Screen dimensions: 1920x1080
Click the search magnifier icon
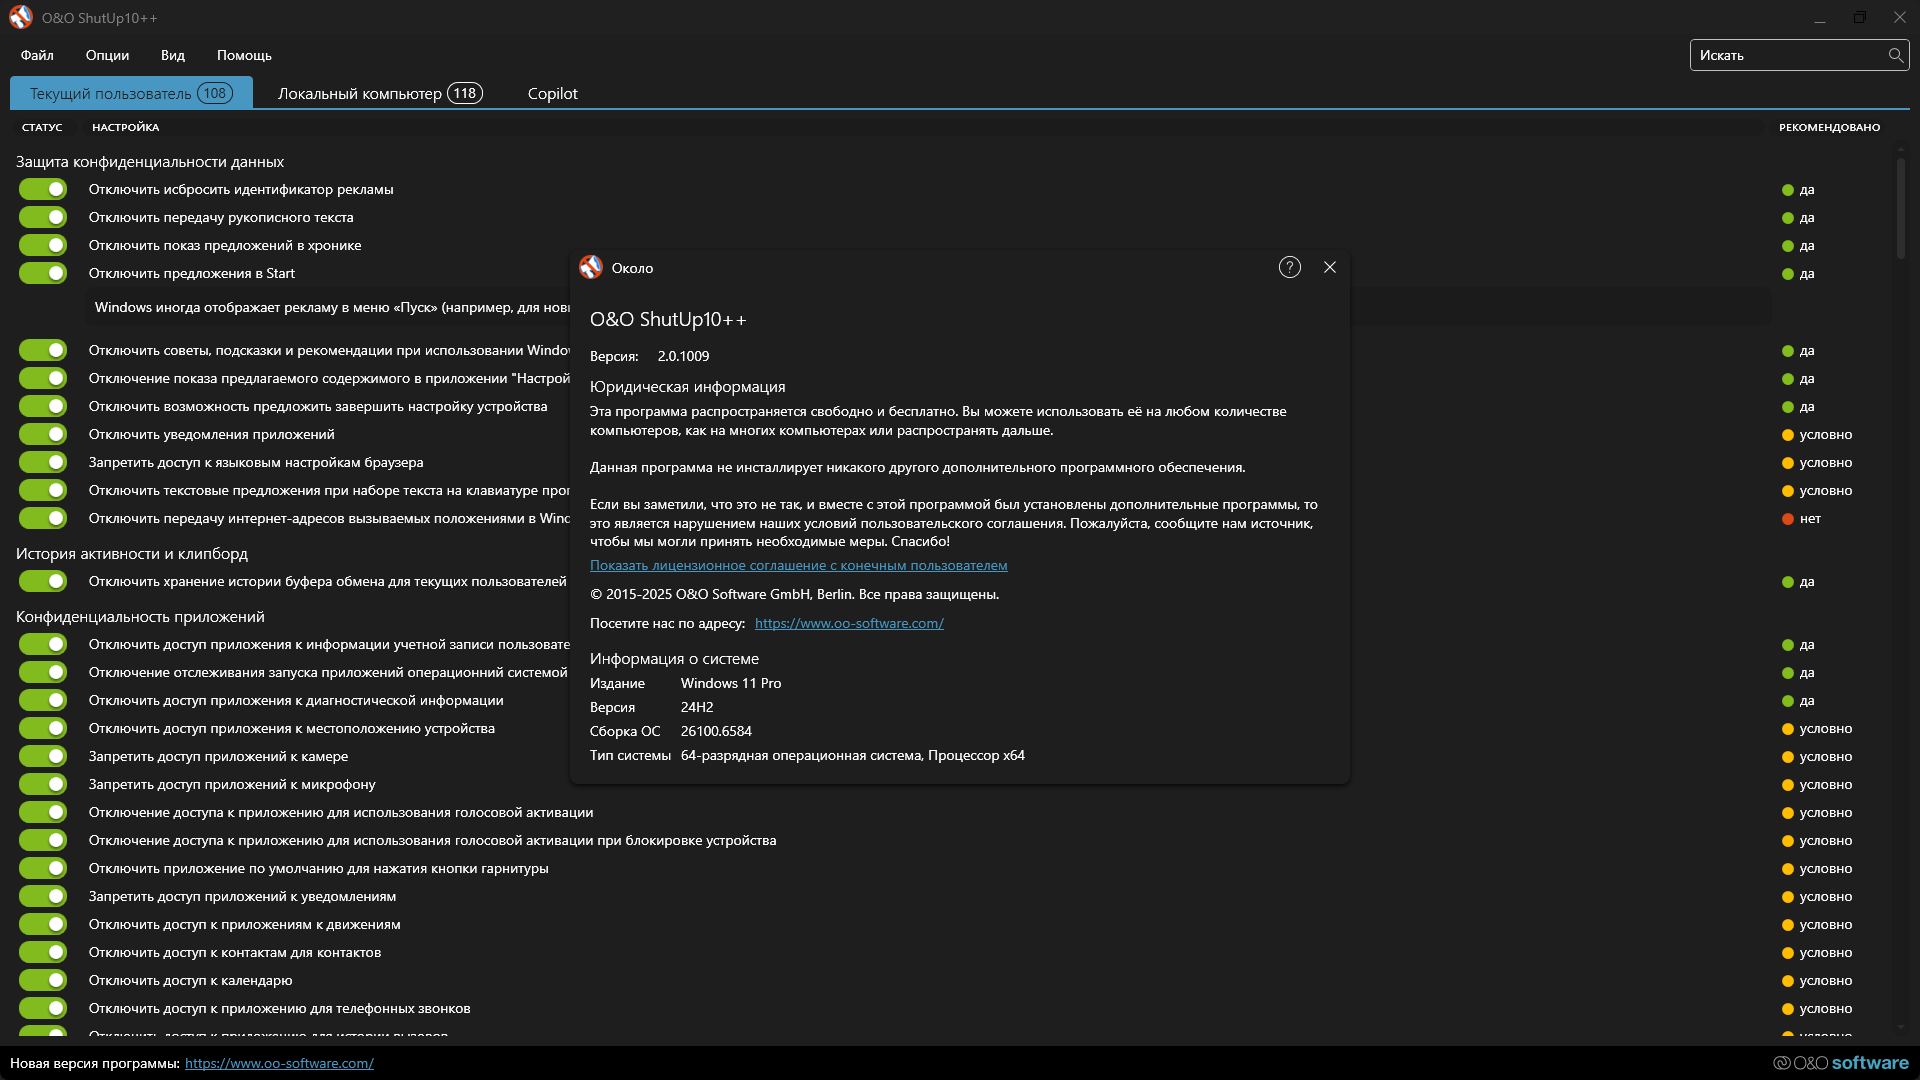tap(1895, 55)
